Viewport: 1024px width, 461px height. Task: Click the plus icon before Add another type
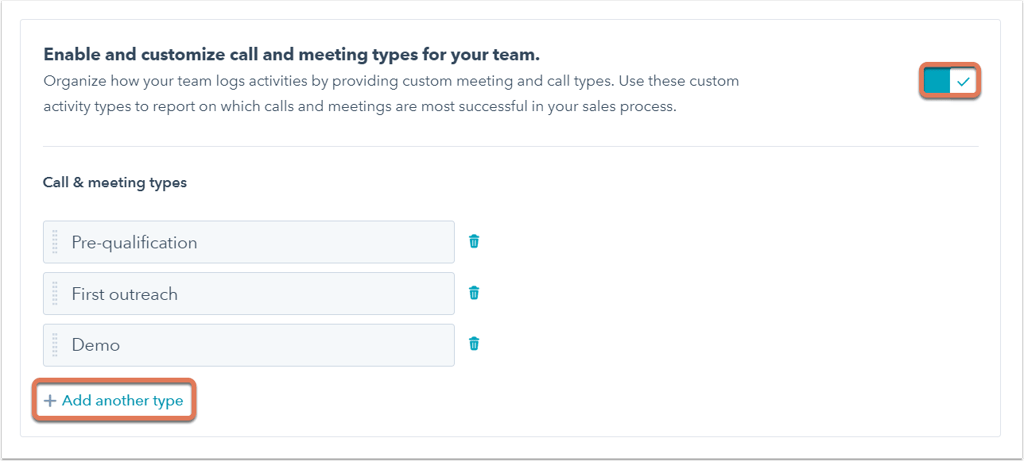[x=50, y=401]
